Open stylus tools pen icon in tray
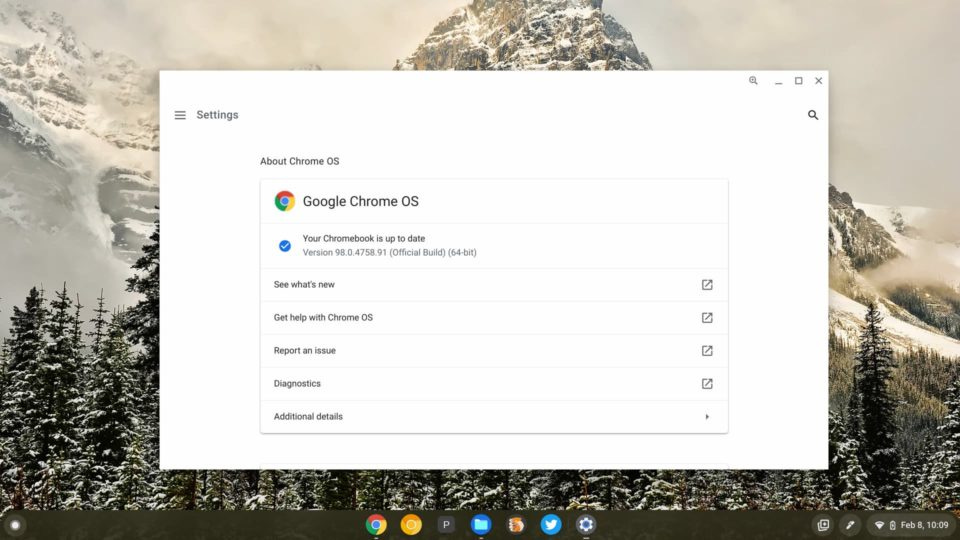Viewport: 960px width, 540px height. [x=850, y=525]
